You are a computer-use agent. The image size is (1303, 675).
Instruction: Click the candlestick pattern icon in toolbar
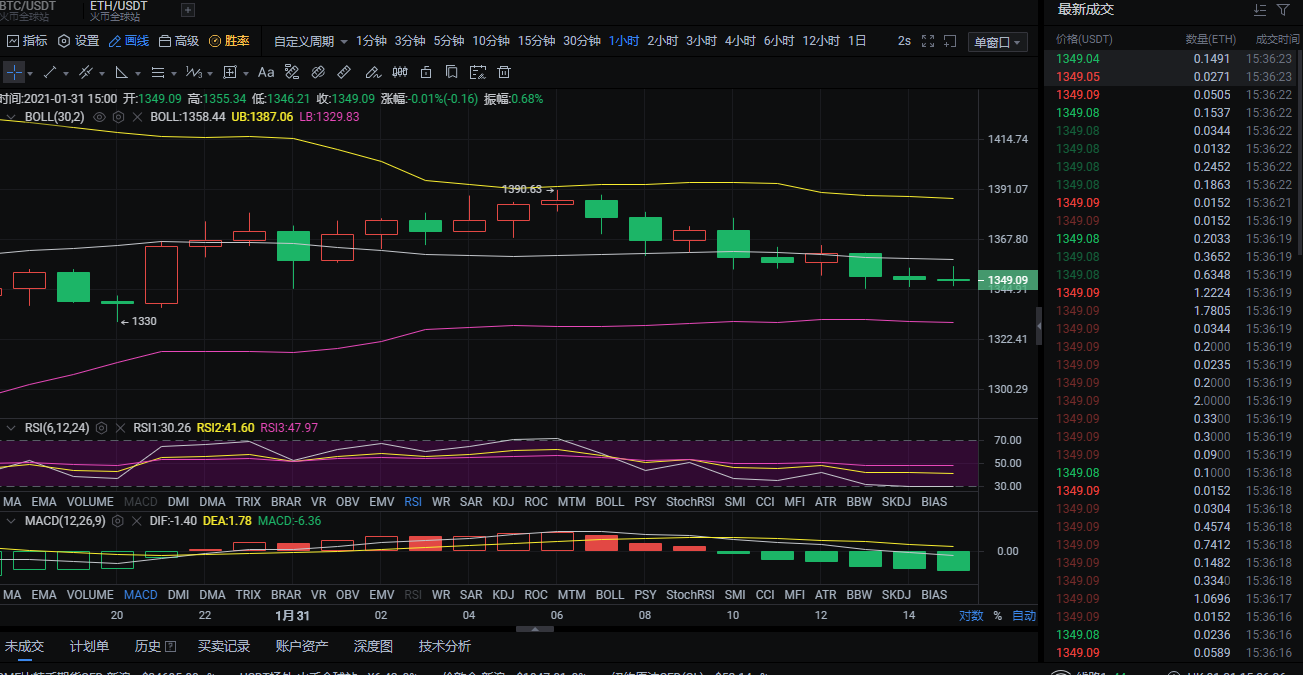coord(400,72)
